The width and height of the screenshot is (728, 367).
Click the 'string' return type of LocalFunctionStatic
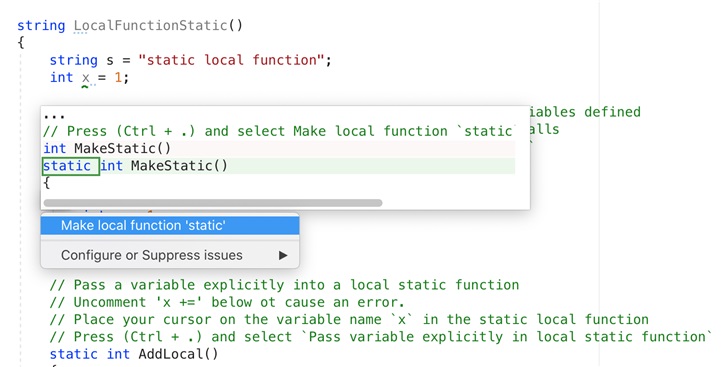click(41, 25)
